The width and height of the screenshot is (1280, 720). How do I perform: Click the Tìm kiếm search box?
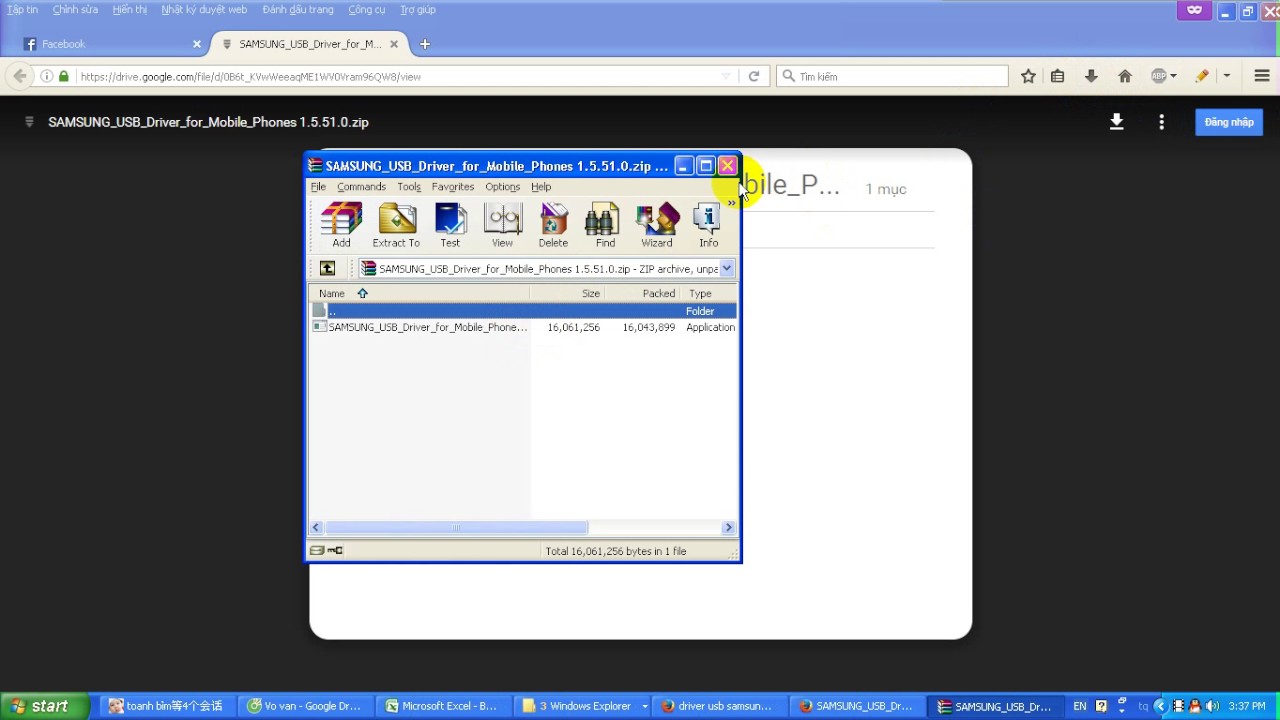click(892, 76)
